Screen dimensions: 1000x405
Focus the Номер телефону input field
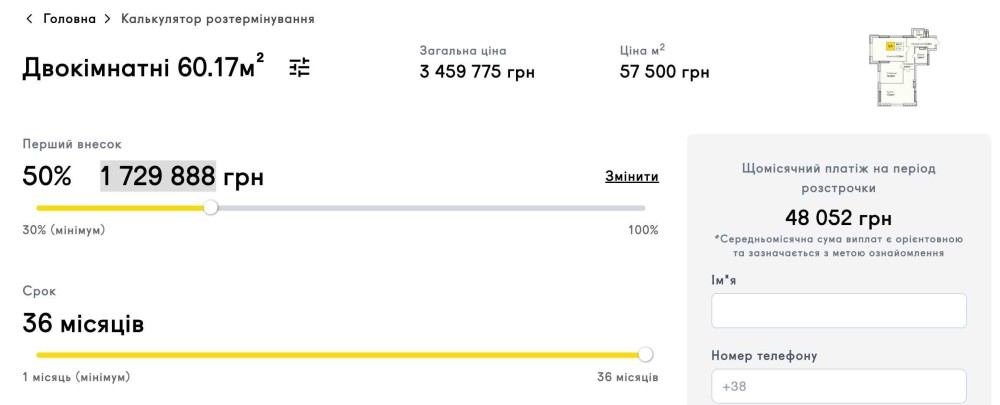838,386
